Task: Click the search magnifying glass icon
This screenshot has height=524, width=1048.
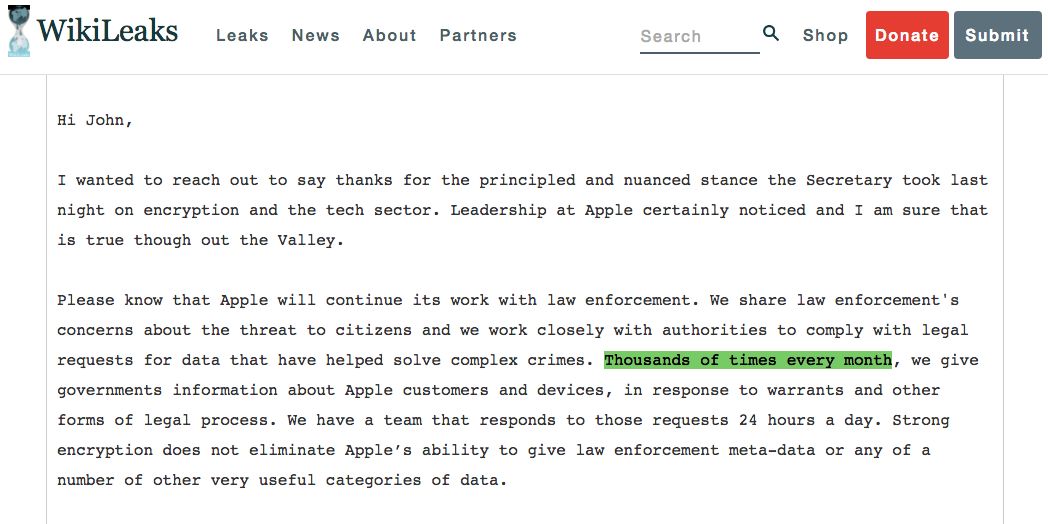Action: [x=771, y=34]
